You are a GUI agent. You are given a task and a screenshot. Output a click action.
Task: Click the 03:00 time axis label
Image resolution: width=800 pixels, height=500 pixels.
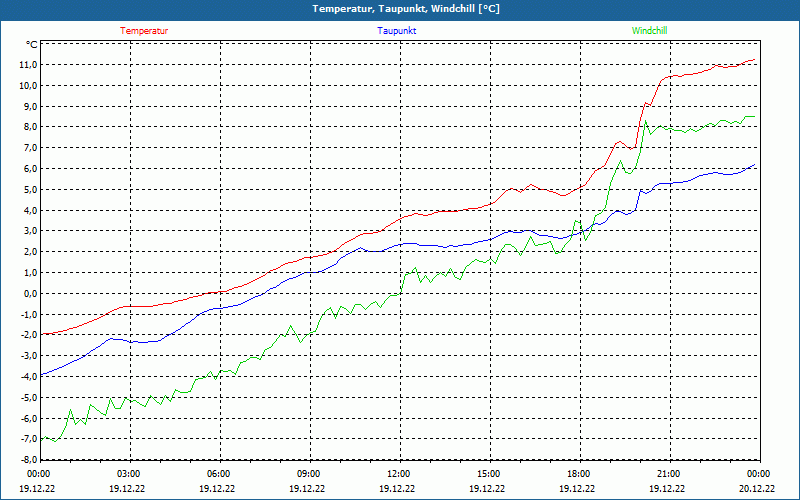click(129, 474)
